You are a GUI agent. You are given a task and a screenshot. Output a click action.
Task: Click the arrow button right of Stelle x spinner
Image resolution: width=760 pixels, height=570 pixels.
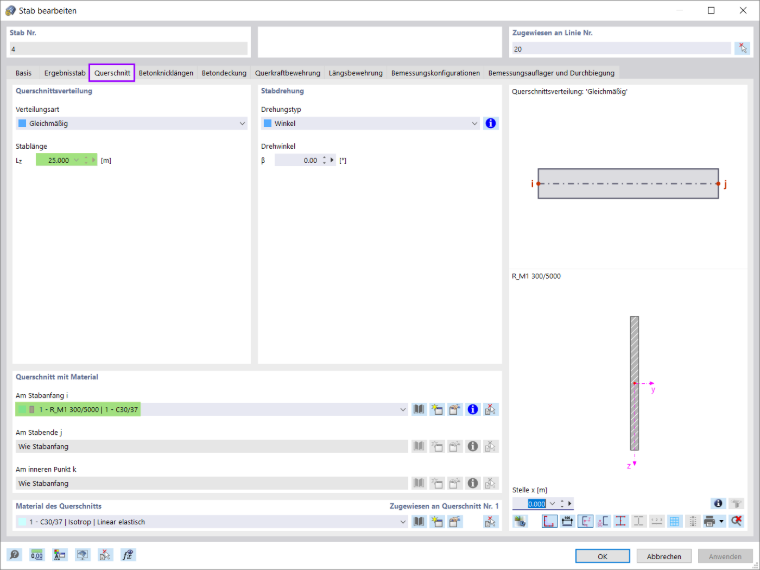570,504
